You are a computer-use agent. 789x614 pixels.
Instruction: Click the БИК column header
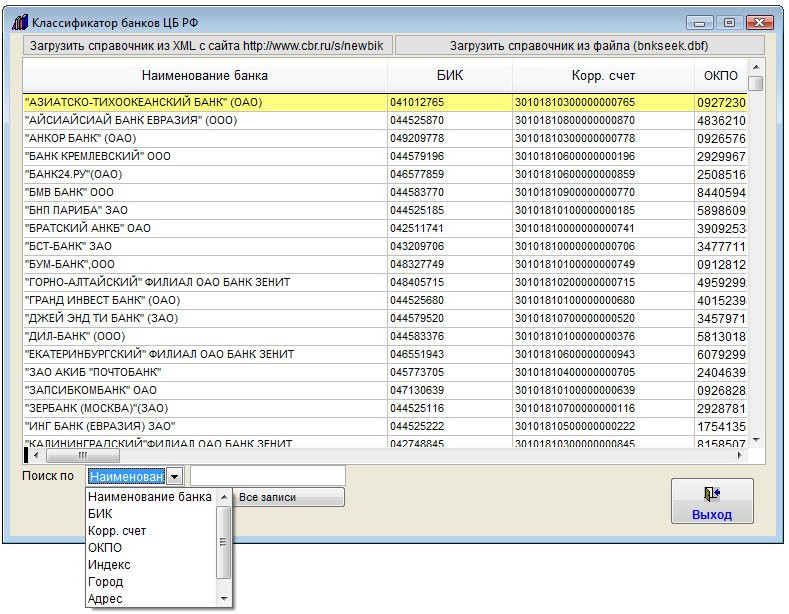(x=450, y=76)
